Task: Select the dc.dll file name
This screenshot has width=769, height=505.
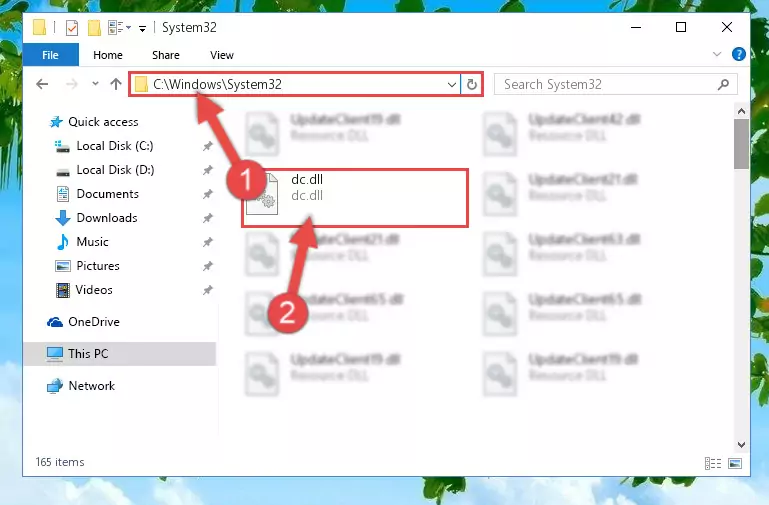Action: (x=307, y=179)
